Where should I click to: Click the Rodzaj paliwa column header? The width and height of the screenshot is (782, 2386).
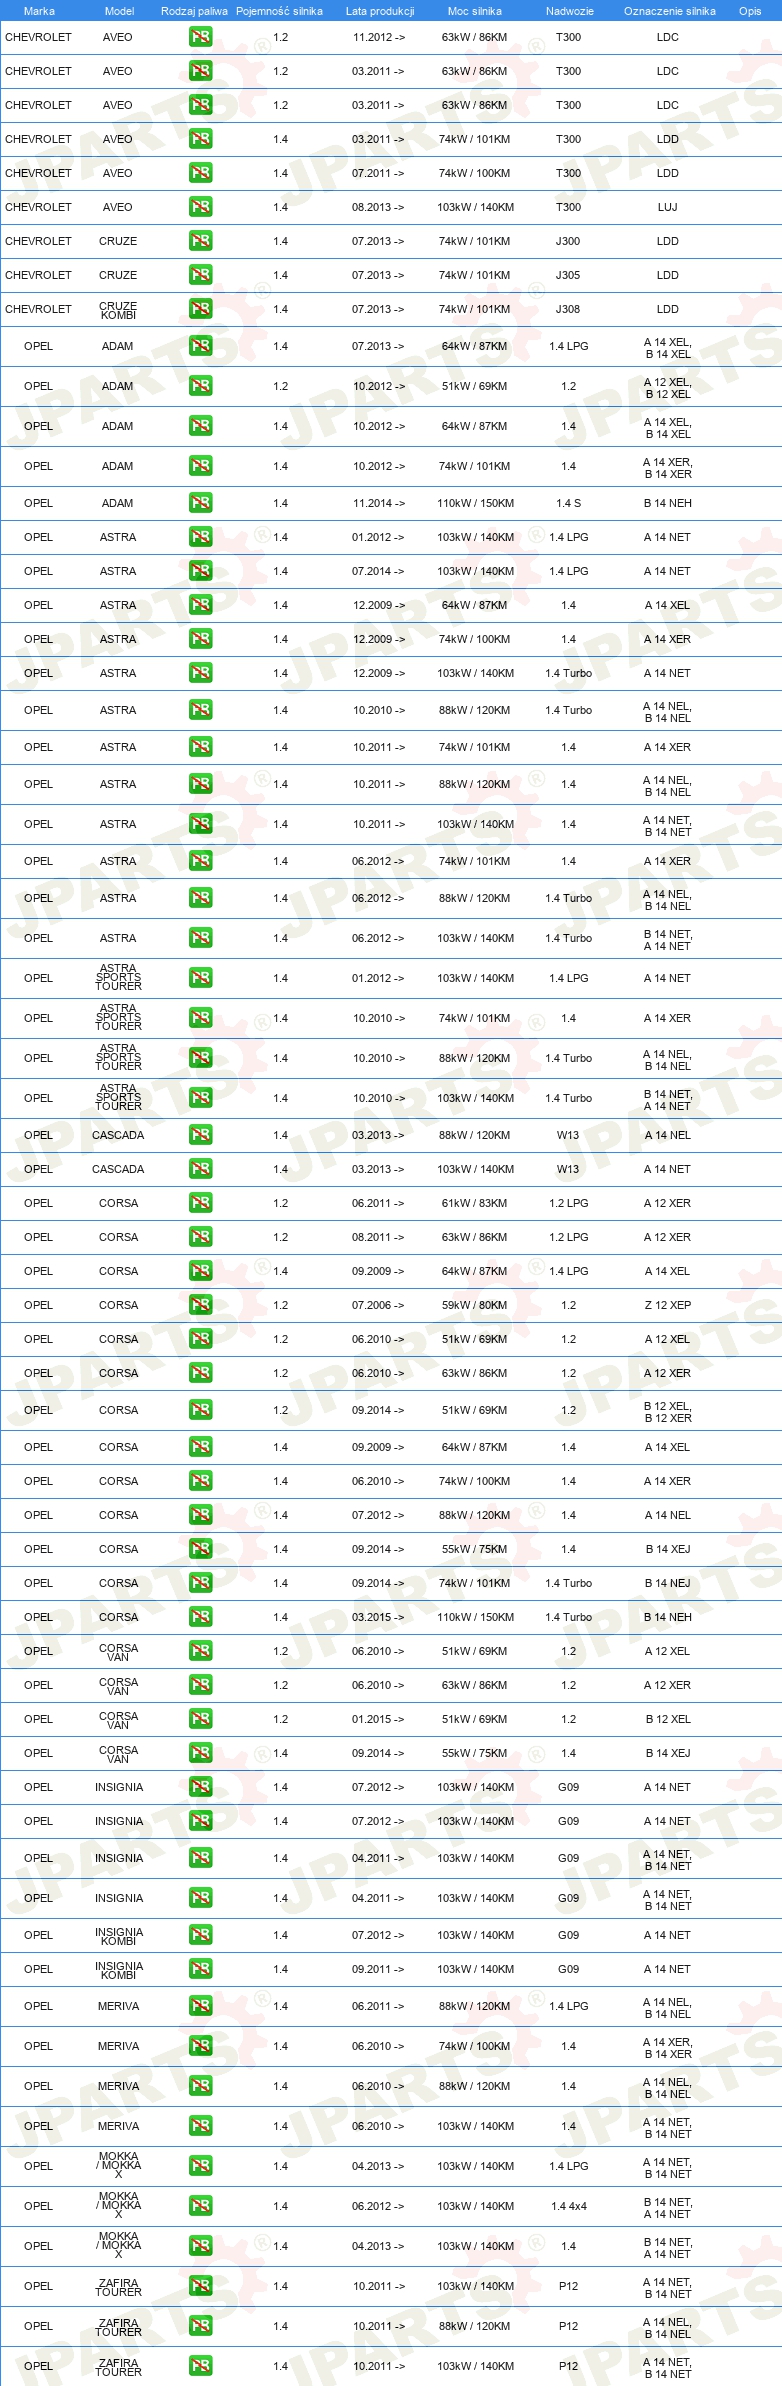pyautogui.click(x=194, y=11)
